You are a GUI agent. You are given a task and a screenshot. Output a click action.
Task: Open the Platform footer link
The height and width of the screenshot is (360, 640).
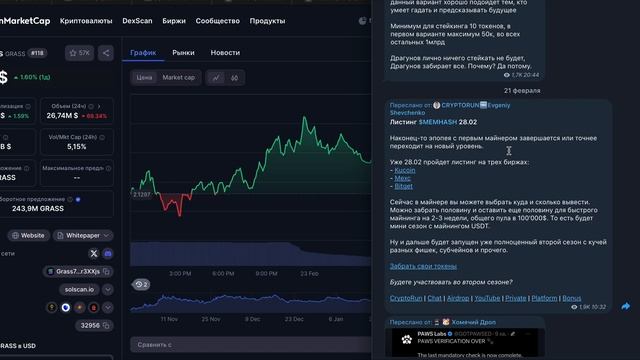[544, 298]
